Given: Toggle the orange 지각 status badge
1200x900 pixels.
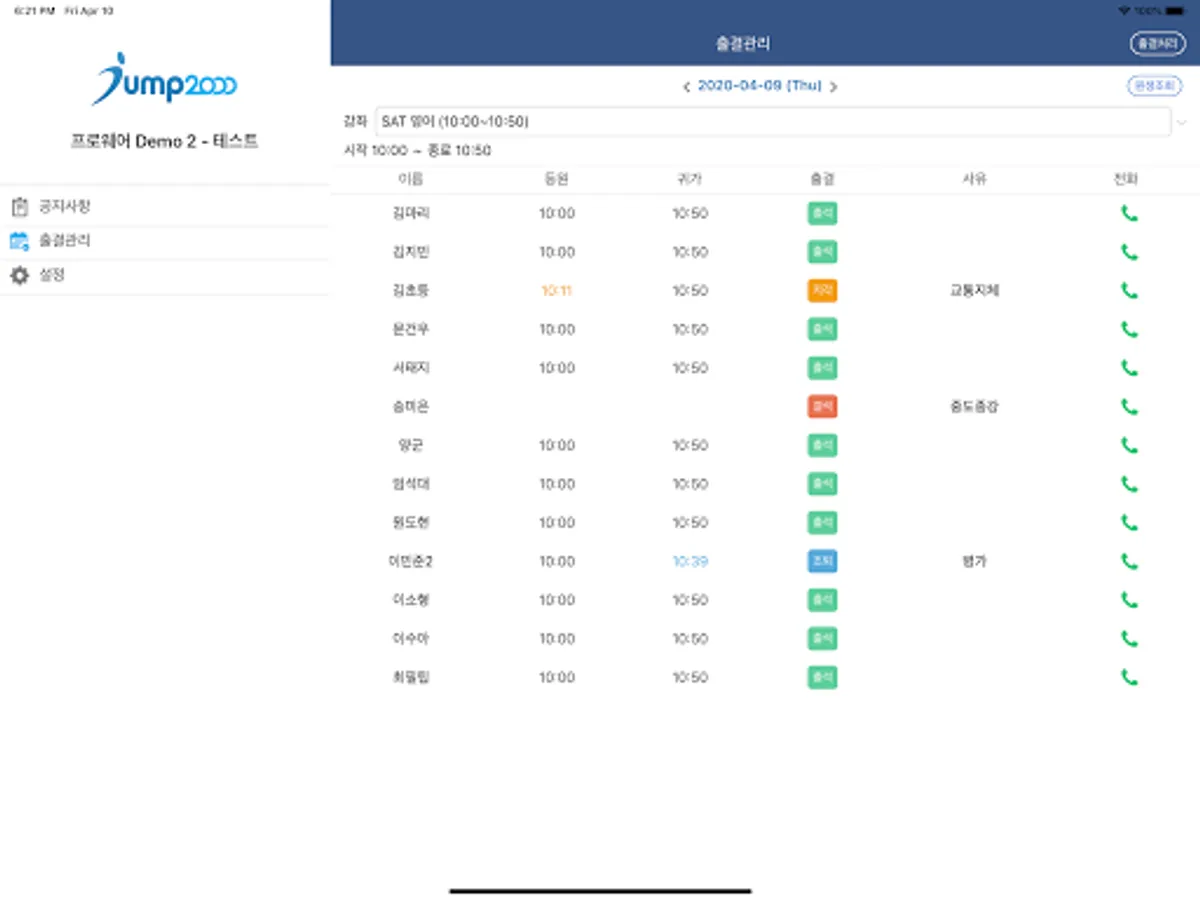Looking at the screenshot, I should 822,291.
